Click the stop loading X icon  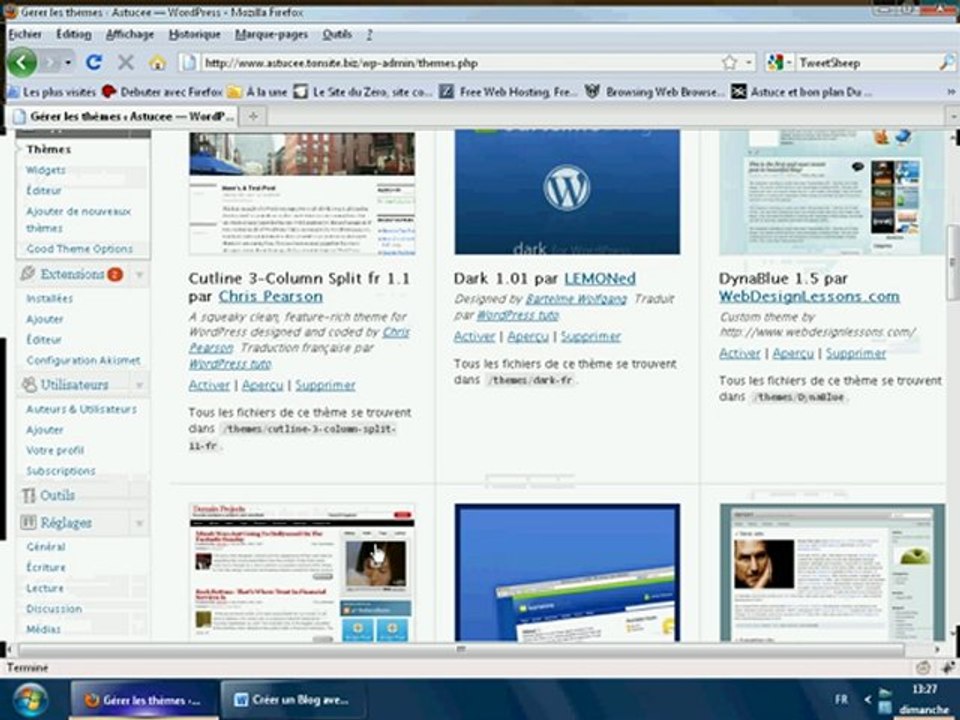[x=126, y=62]
